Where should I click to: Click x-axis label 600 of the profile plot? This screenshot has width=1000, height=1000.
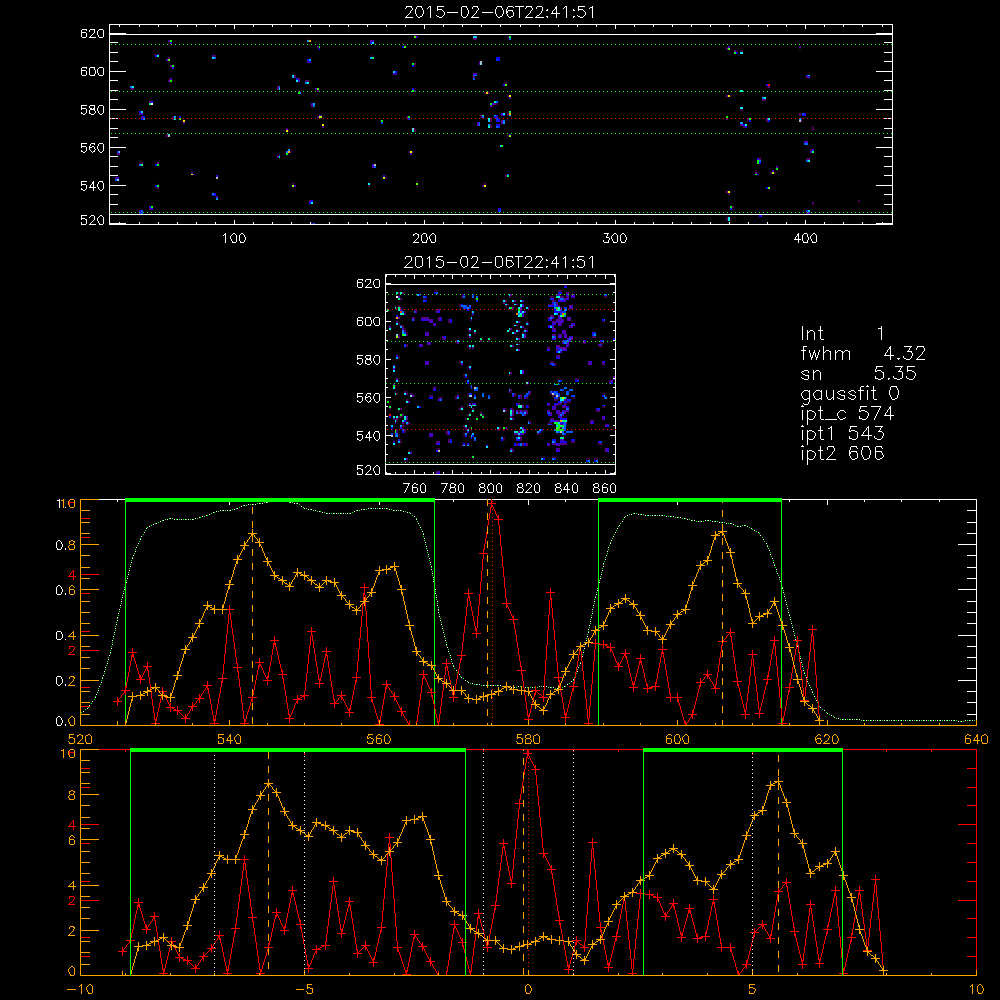click(x=677, y=740)
